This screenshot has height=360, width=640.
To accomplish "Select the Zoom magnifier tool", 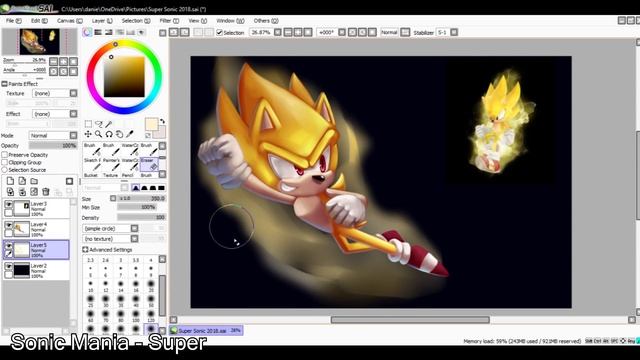I will click(x=98, y=134).
